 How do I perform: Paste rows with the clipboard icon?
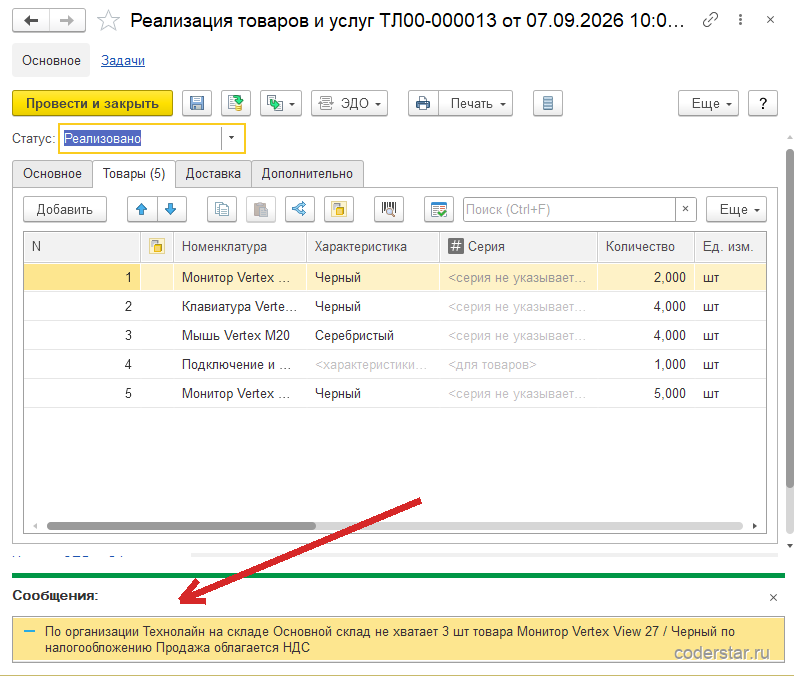(261, 209)
